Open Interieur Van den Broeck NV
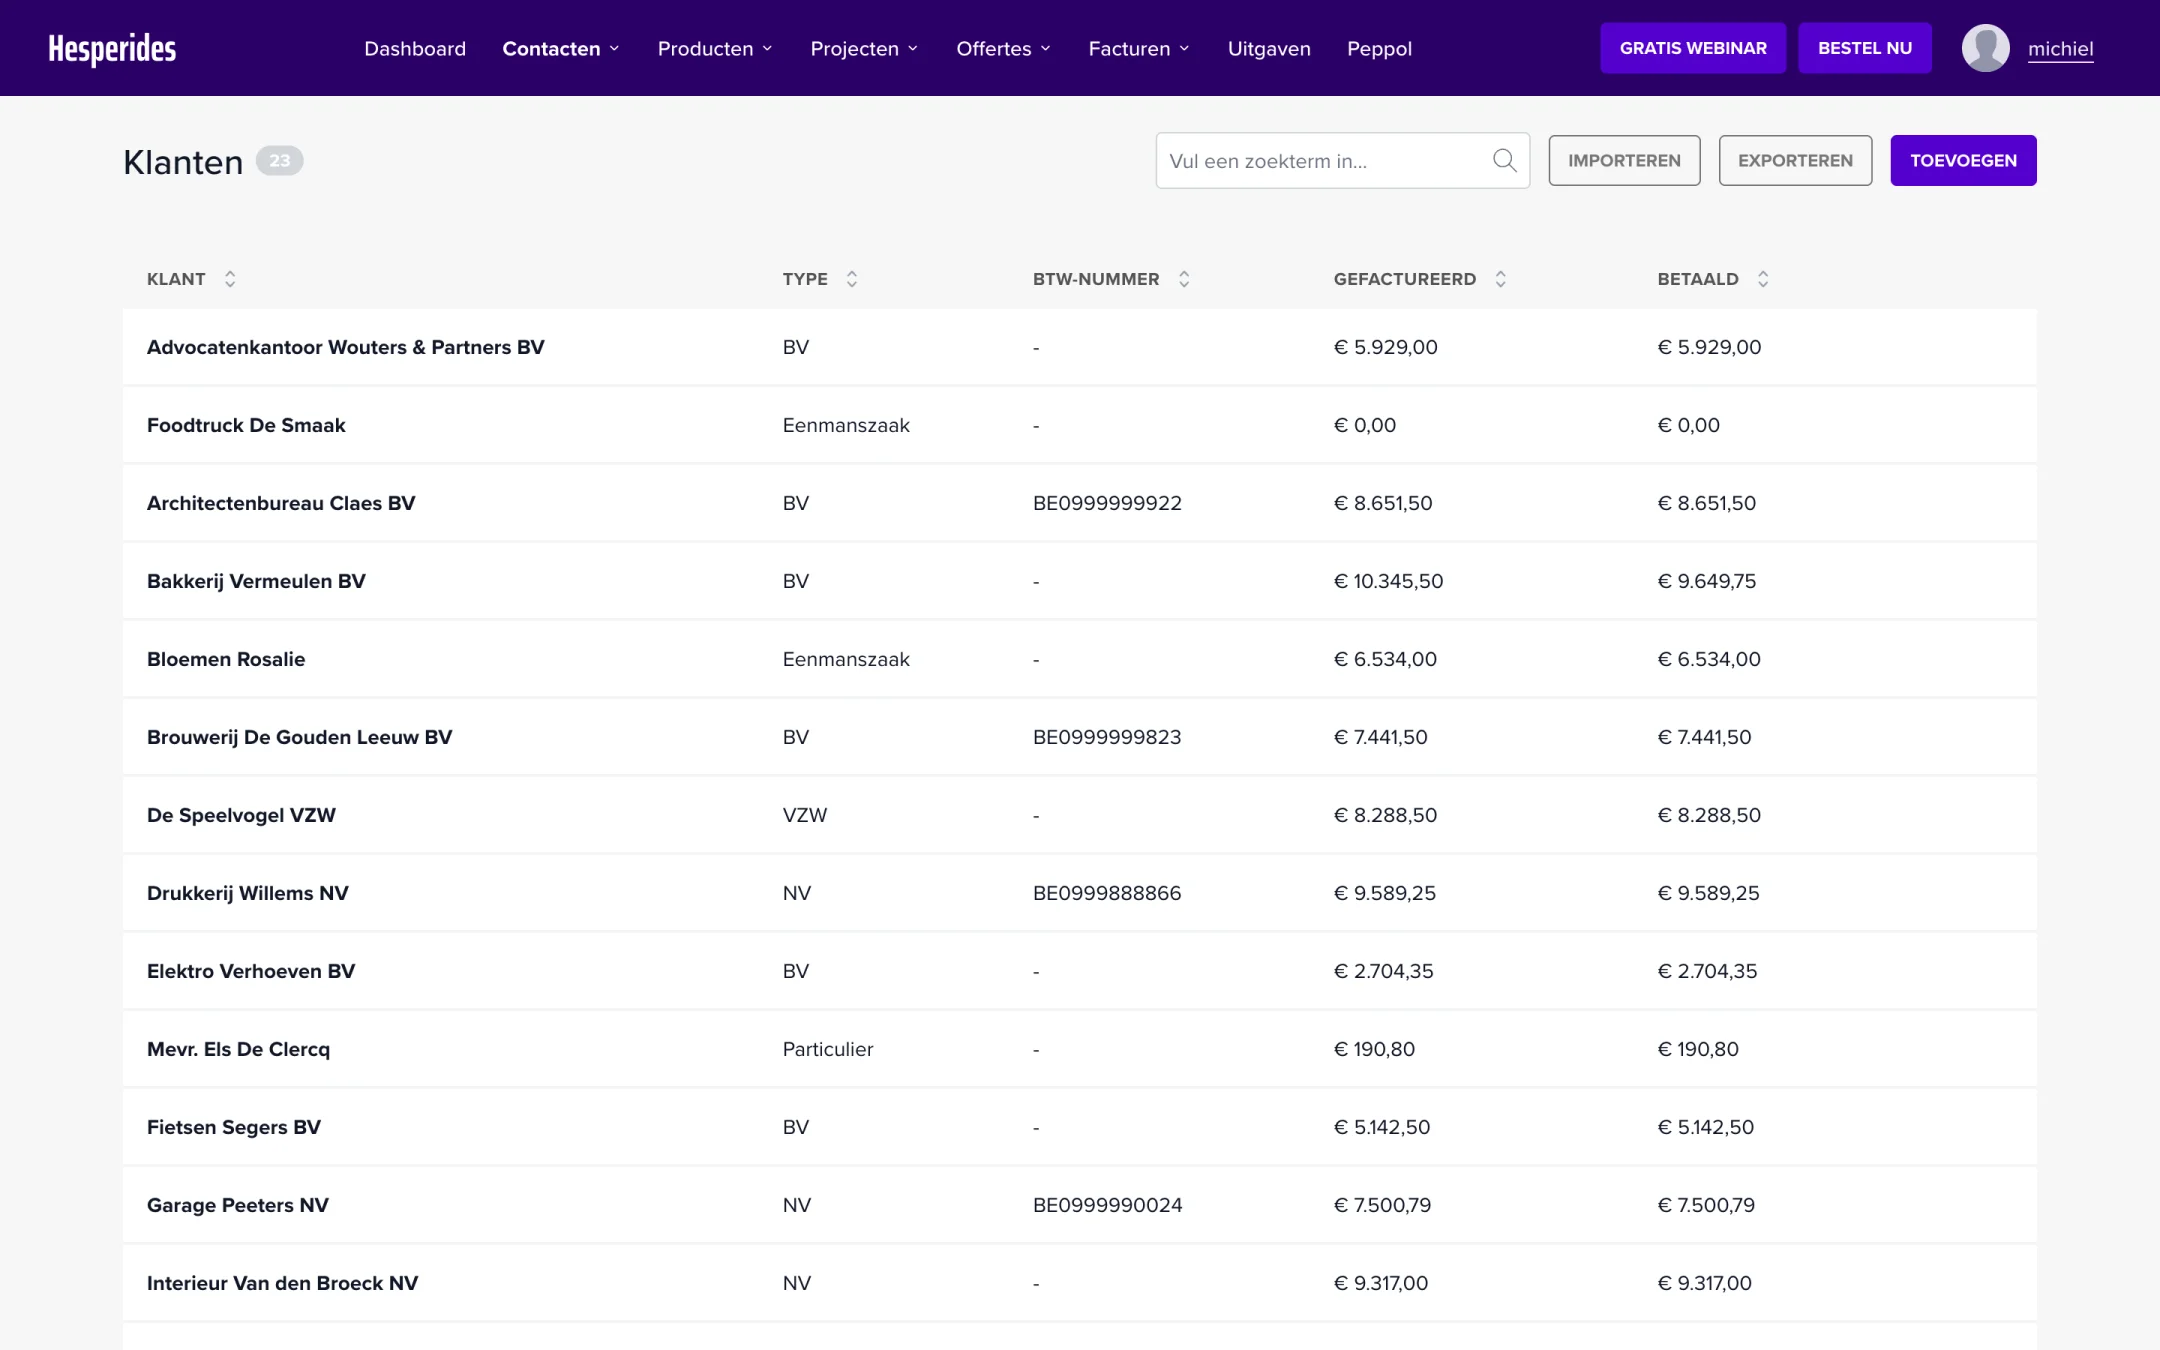The height and width of the screenshot is (1350, 2160). [1079, 1283]
